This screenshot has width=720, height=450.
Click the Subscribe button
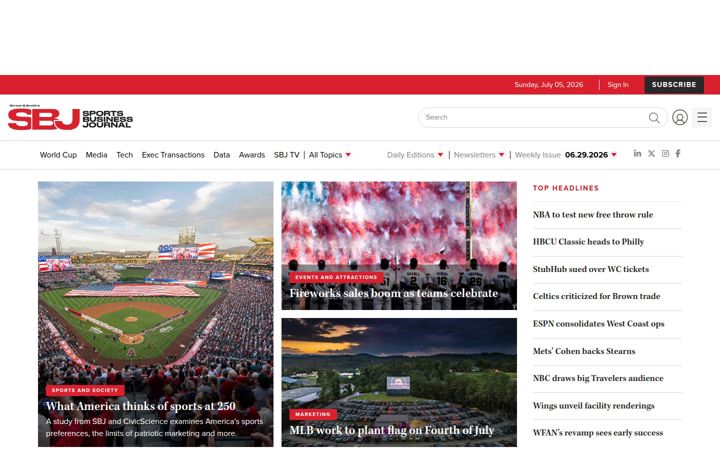tap(674, 85)
